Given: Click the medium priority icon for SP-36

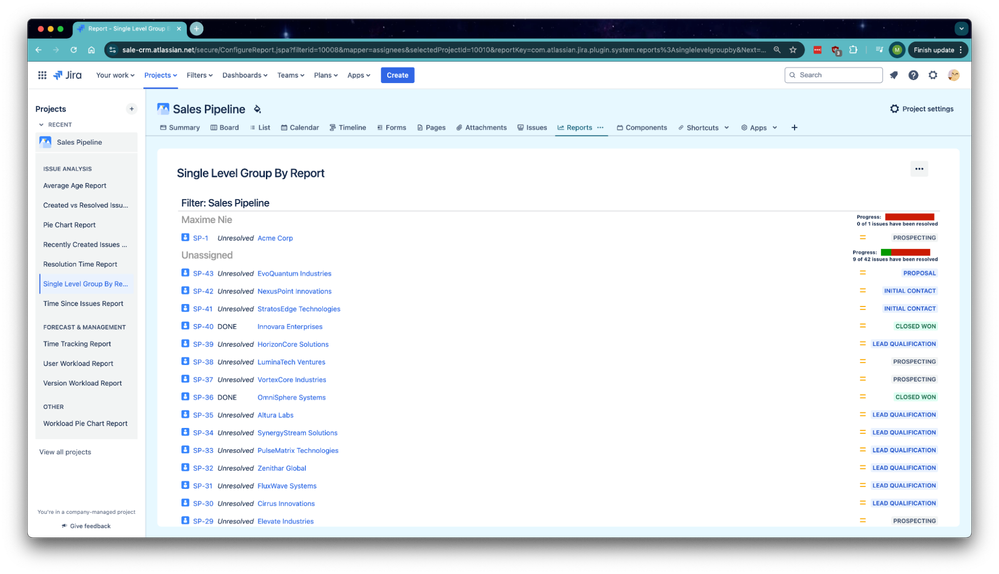Looking at the screenshot, I should tap(863, 396).
